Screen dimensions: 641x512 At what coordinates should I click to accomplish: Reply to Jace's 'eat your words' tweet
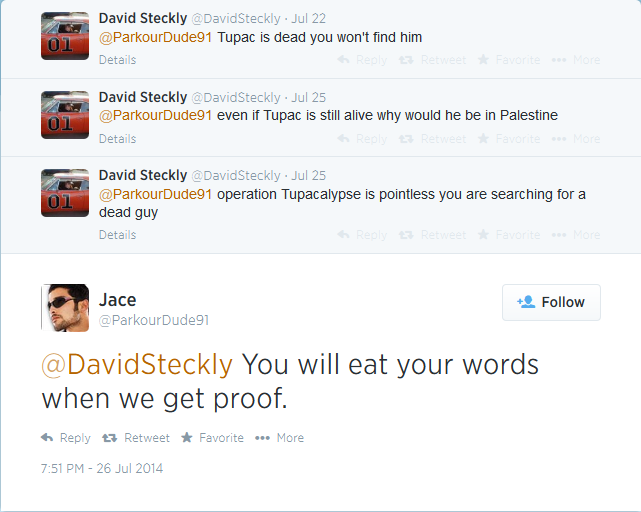[x=66, y=438]
